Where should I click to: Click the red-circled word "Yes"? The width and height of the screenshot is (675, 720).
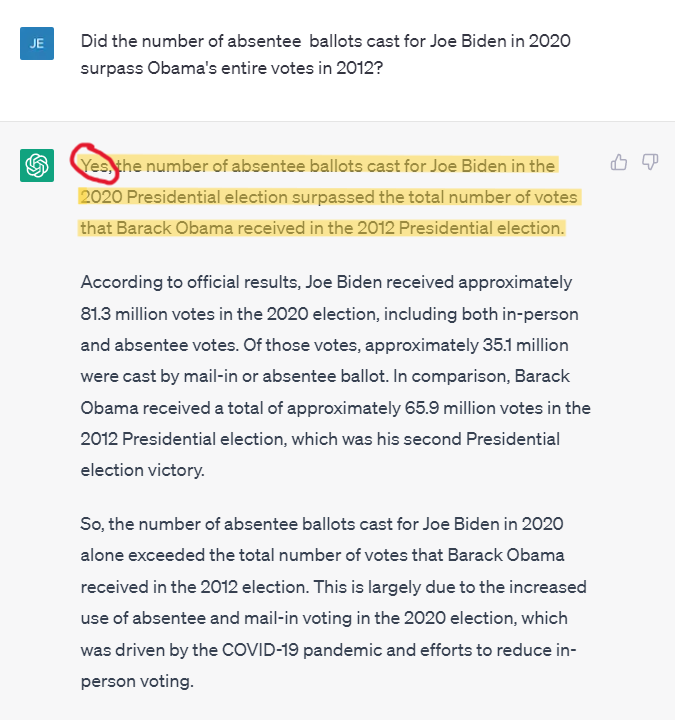96,165
